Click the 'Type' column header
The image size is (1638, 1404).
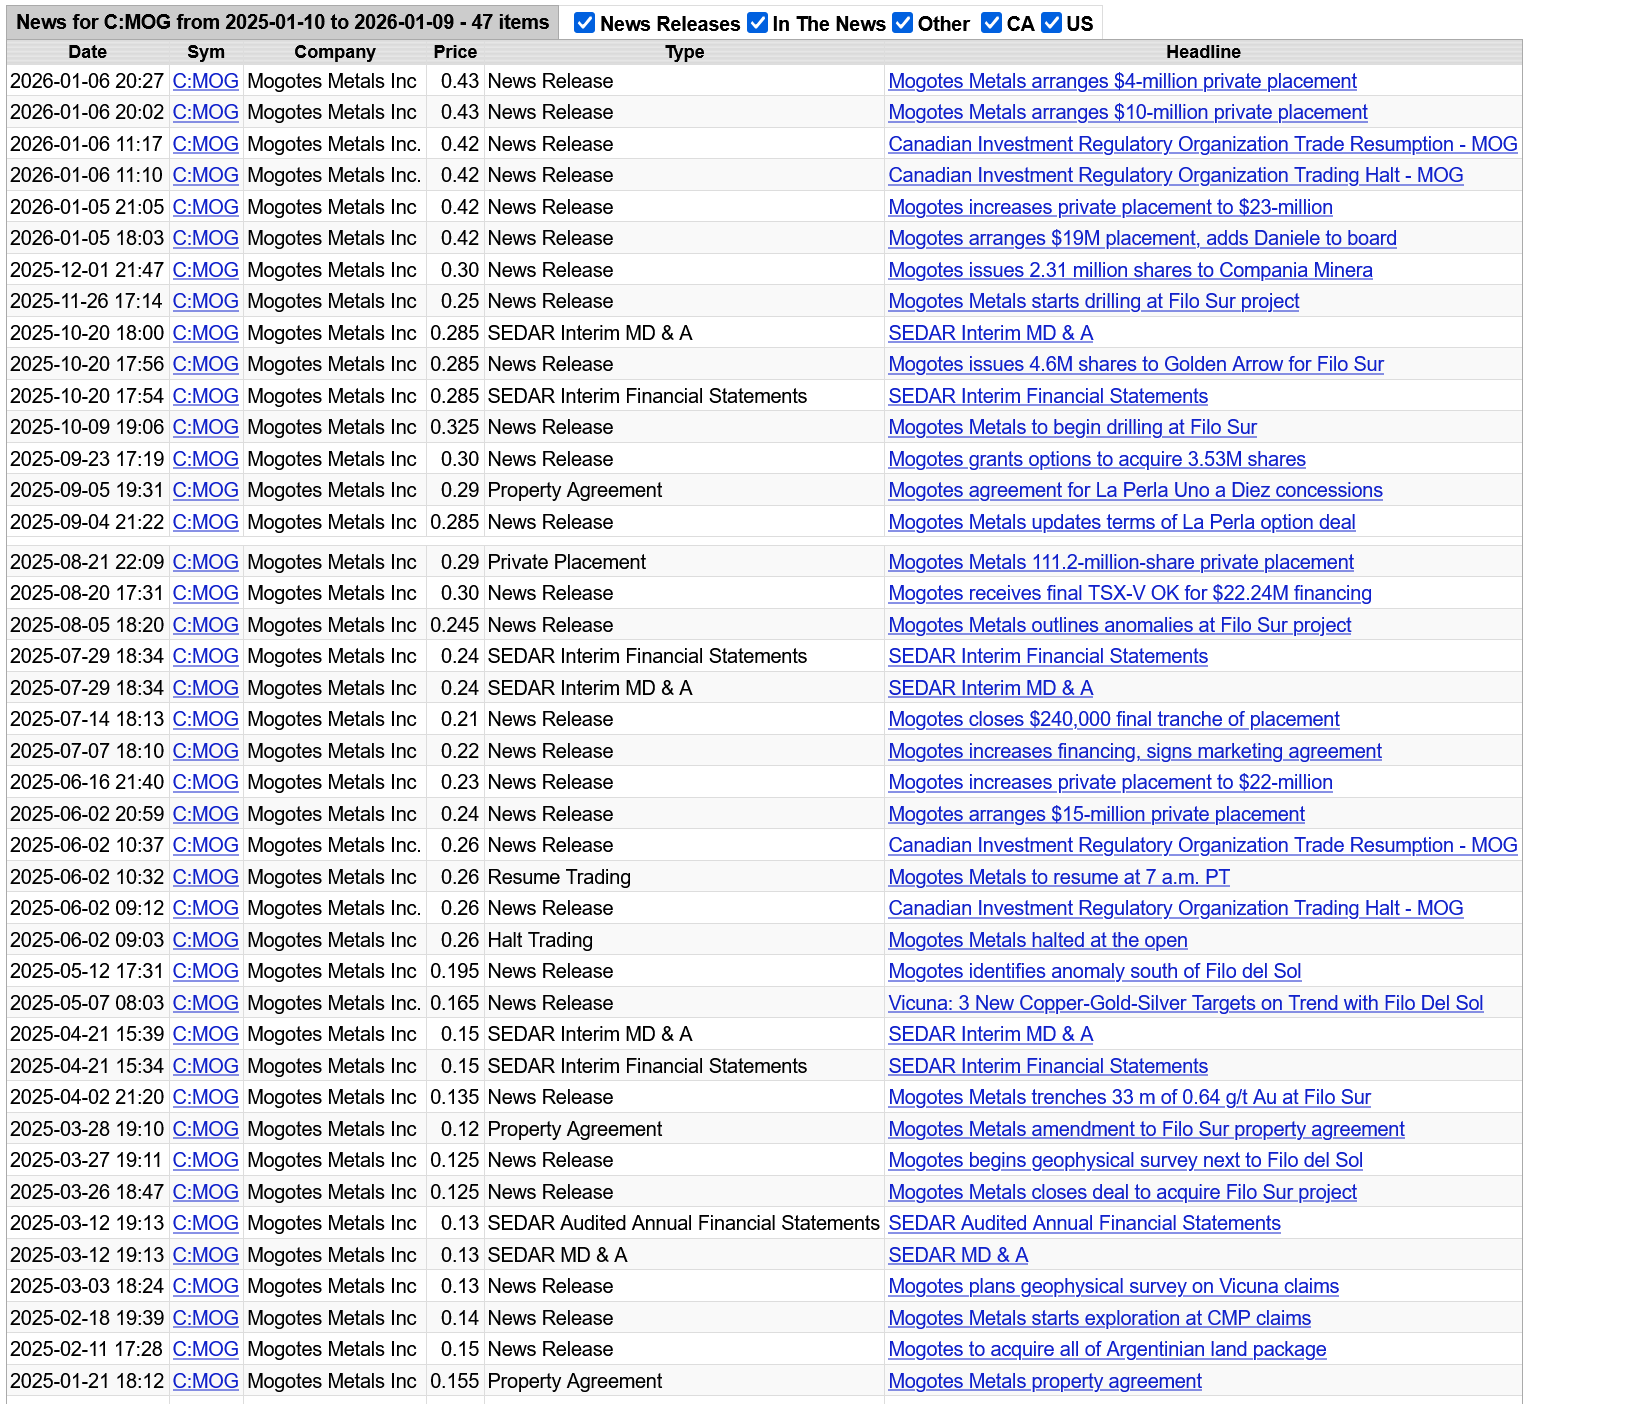[685, 52]
